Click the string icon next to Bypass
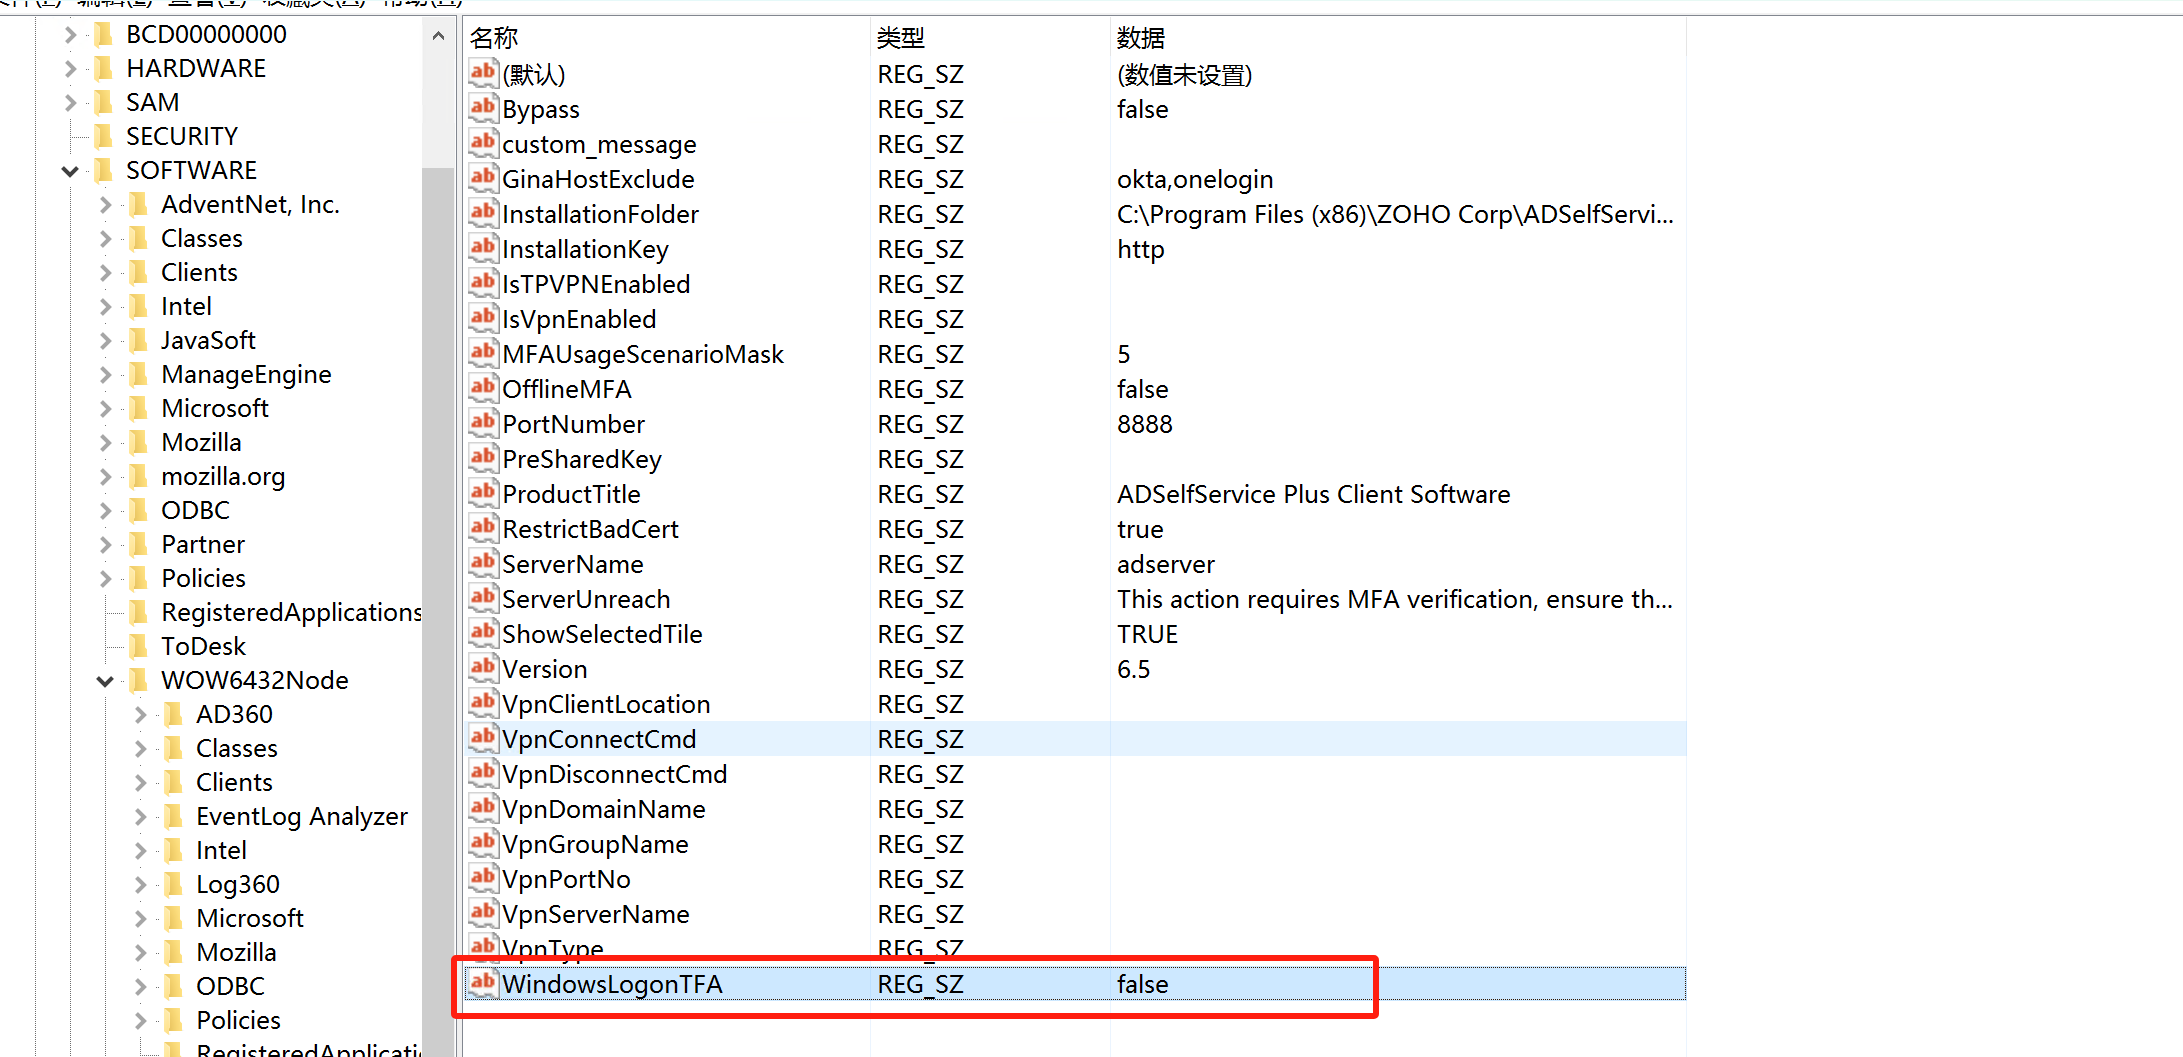2183x1057 pixels. point(483,108)
